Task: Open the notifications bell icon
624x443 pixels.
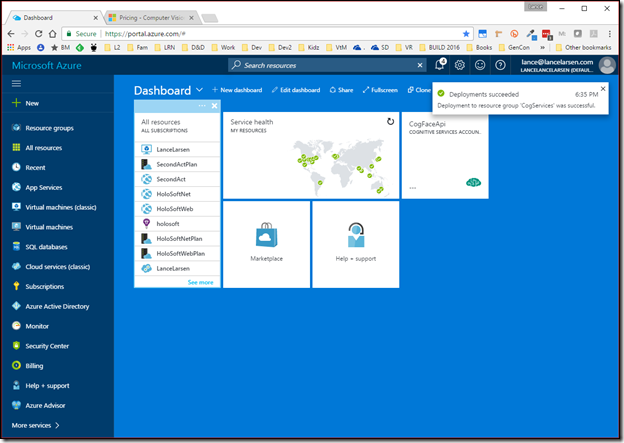Action: coord(440,64)
